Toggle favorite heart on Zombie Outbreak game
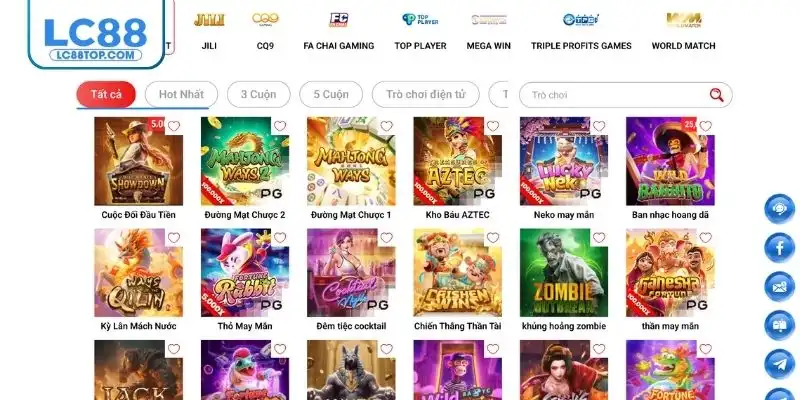The width and height of the screenshot is (800, 400). [598, 238]
